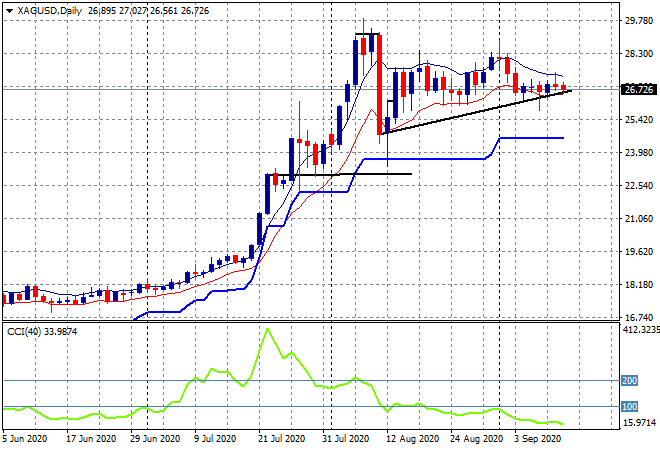
Task: Select the black horizontal support line
Action: [339, 174]
